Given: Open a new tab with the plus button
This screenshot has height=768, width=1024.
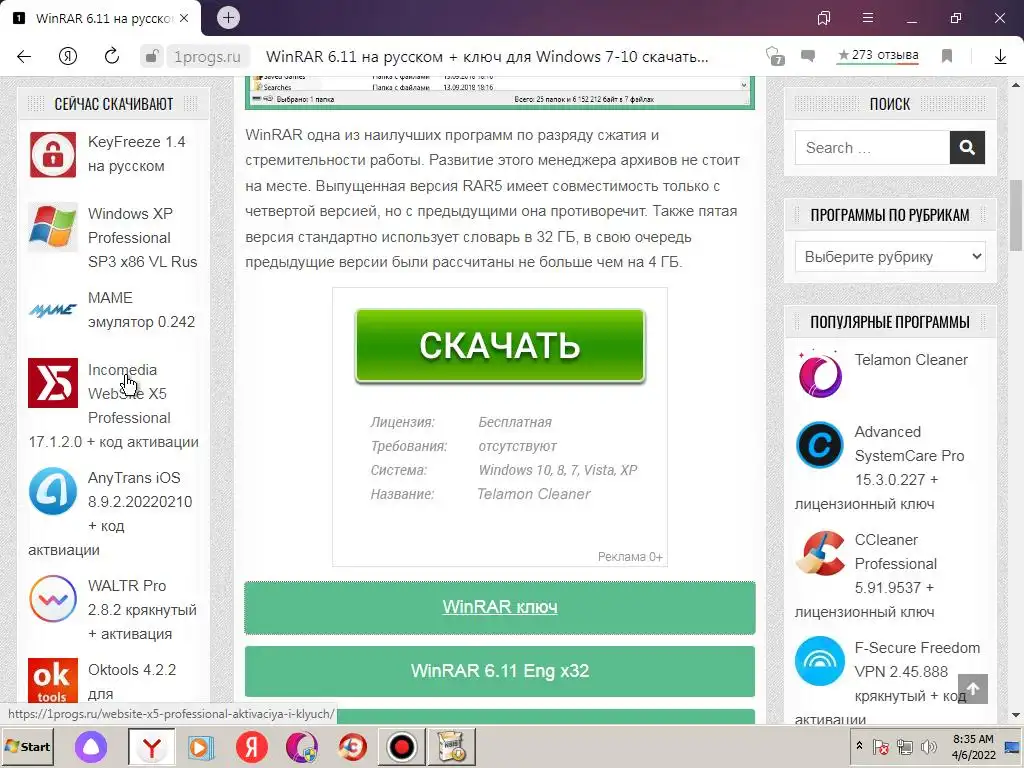Looking at the screenshot, I should pyautogui.click(x=228, y=18).
